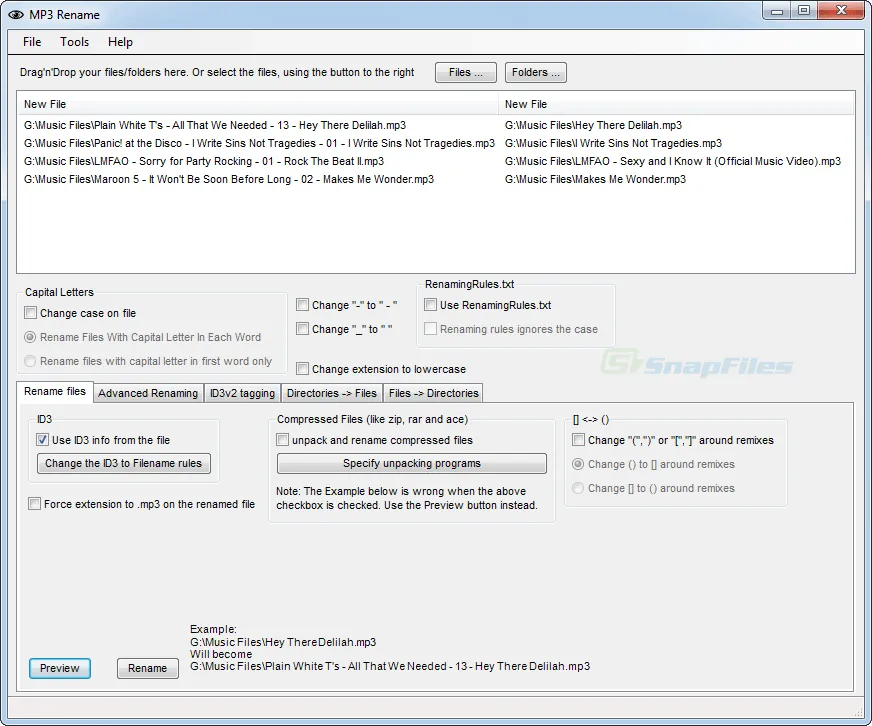Click the Rename button
Screen dimensions: 872x726
[147, 668]
